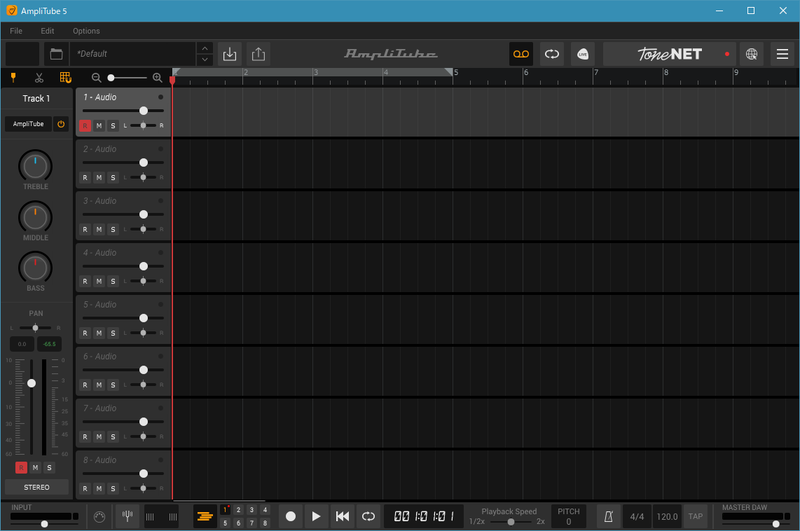Toggle the metronome icon

608,516
